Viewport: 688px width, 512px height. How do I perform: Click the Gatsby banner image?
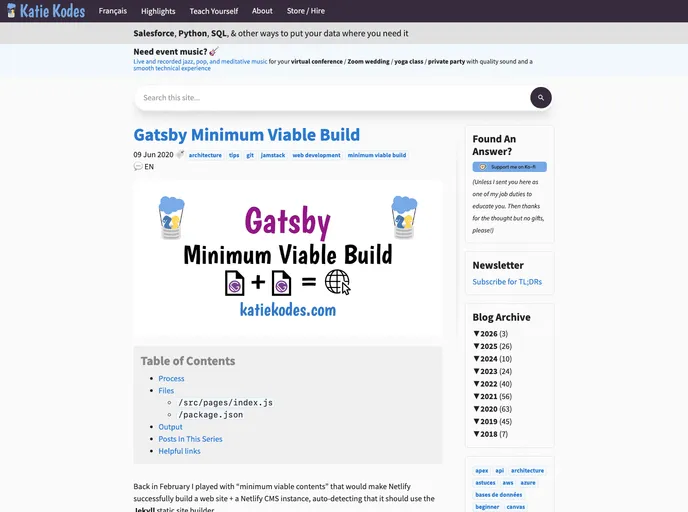(x=288, y=258)
